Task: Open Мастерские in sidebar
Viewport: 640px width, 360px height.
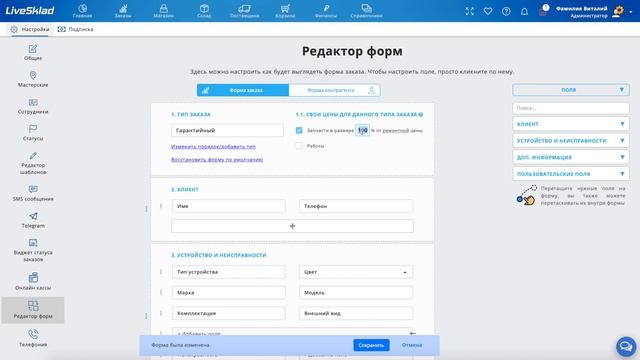Action: tap(33, 79)
